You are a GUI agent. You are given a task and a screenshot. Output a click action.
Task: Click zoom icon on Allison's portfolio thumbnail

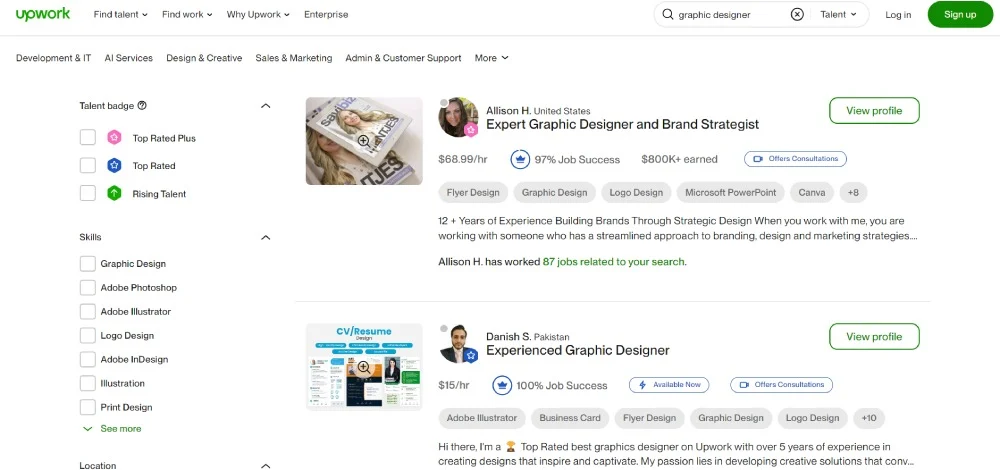click(x=364, y=142)
